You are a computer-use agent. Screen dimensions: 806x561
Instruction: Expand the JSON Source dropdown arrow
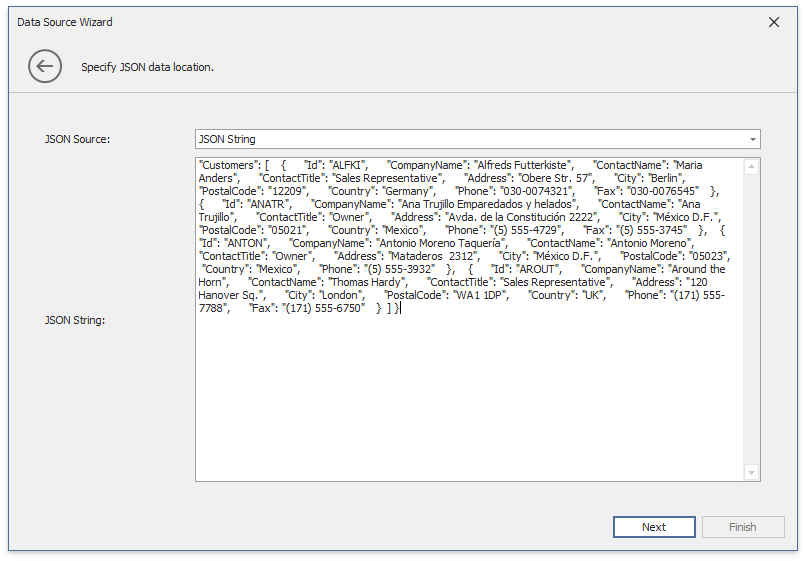pyautogui.click(x=751, y=139)
